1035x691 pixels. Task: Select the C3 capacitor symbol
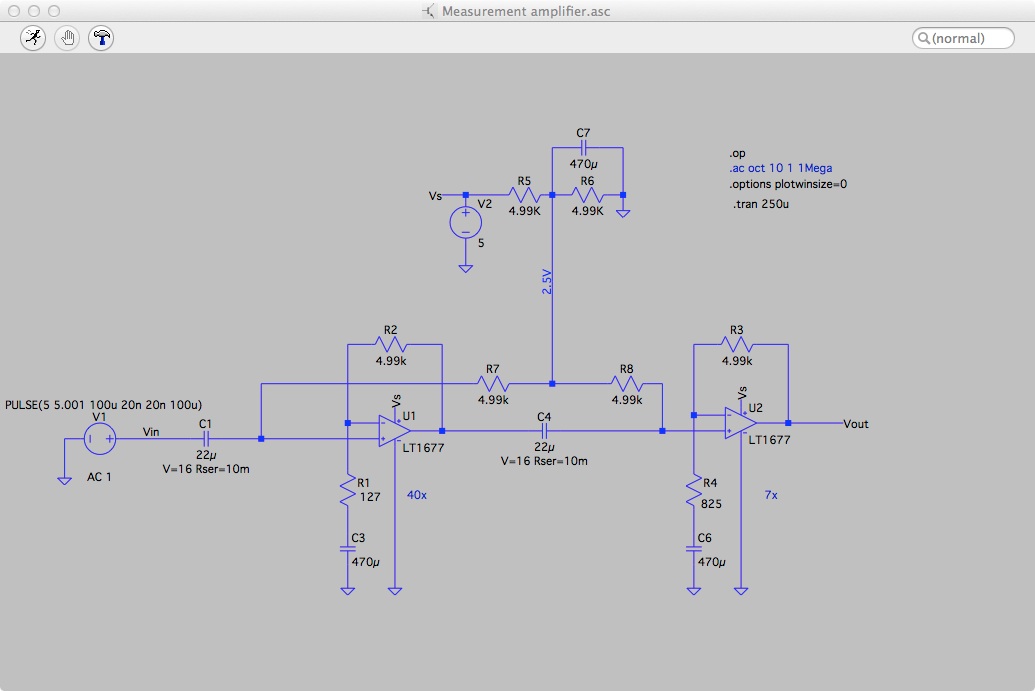pos(347,548)
